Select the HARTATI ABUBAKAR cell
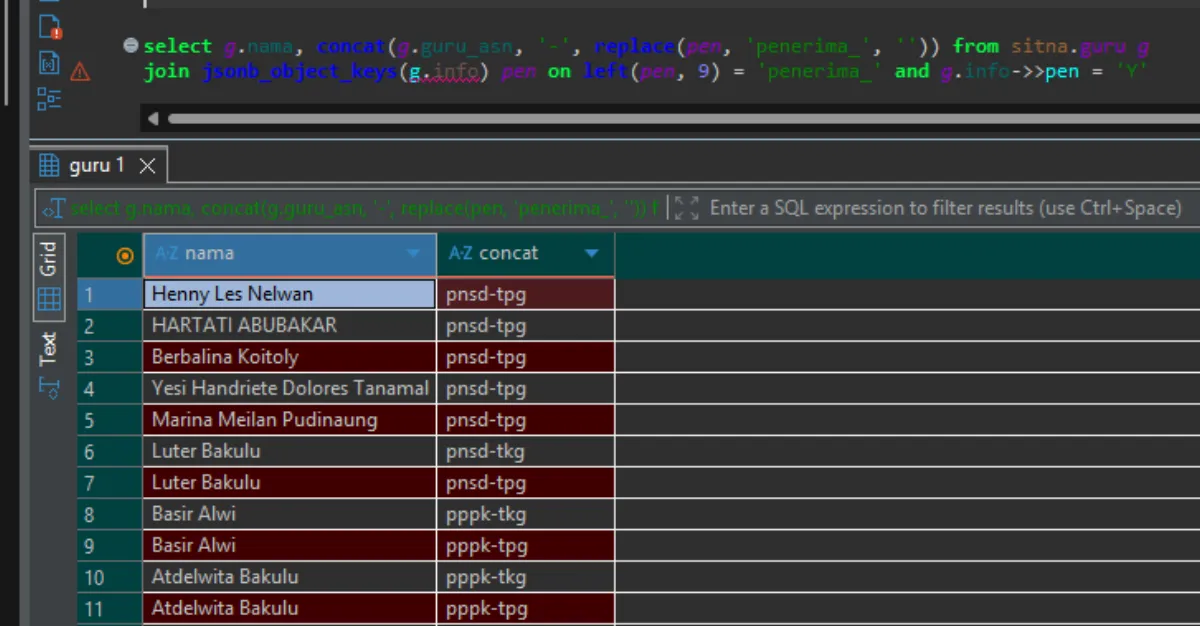Image resolution: width=1200 pixels, height=626 pixels. [x=290, y=325]
